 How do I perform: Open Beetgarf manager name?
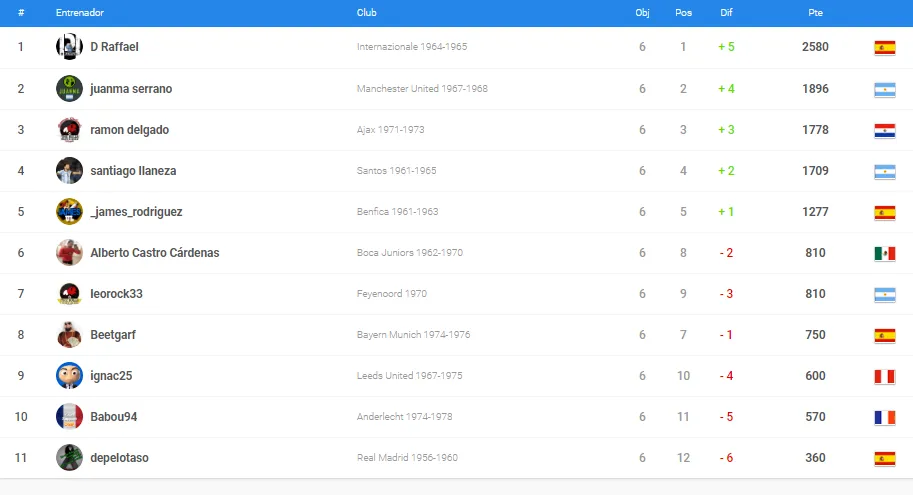tap(113, 335)
